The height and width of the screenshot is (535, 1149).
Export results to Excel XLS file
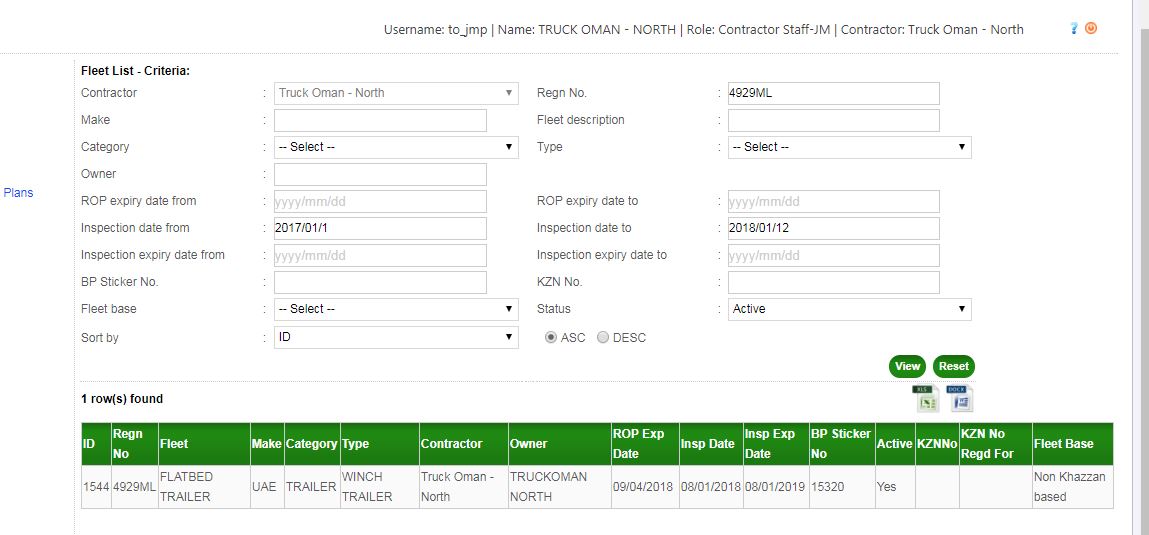coord(925,398)
